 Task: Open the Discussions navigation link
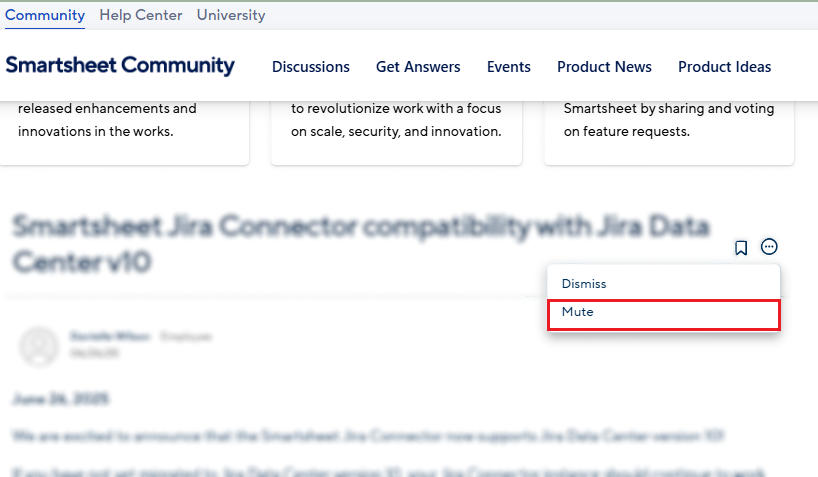(x=311, y=67)
